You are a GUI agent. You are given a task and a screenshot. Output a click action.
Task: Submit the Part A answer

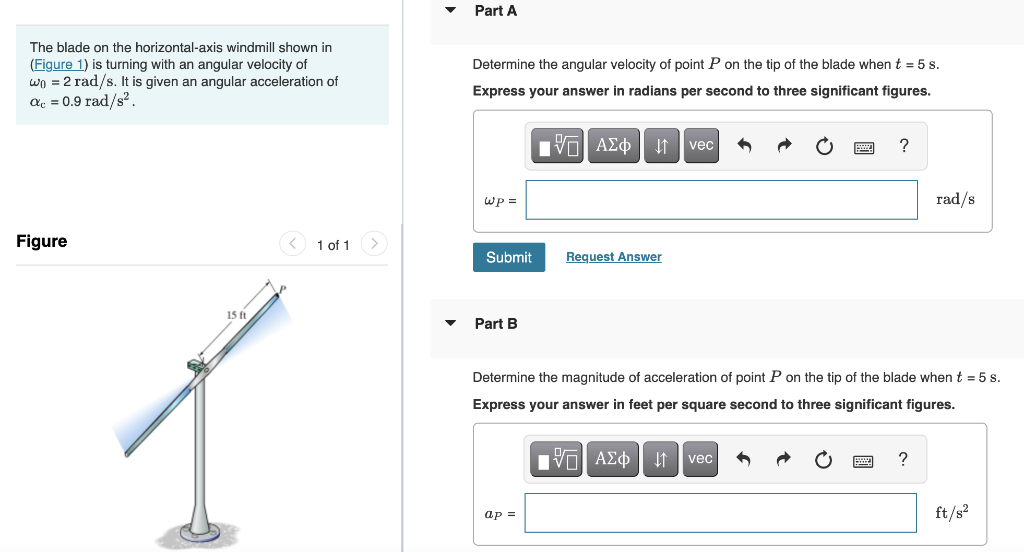coord(509,257)
